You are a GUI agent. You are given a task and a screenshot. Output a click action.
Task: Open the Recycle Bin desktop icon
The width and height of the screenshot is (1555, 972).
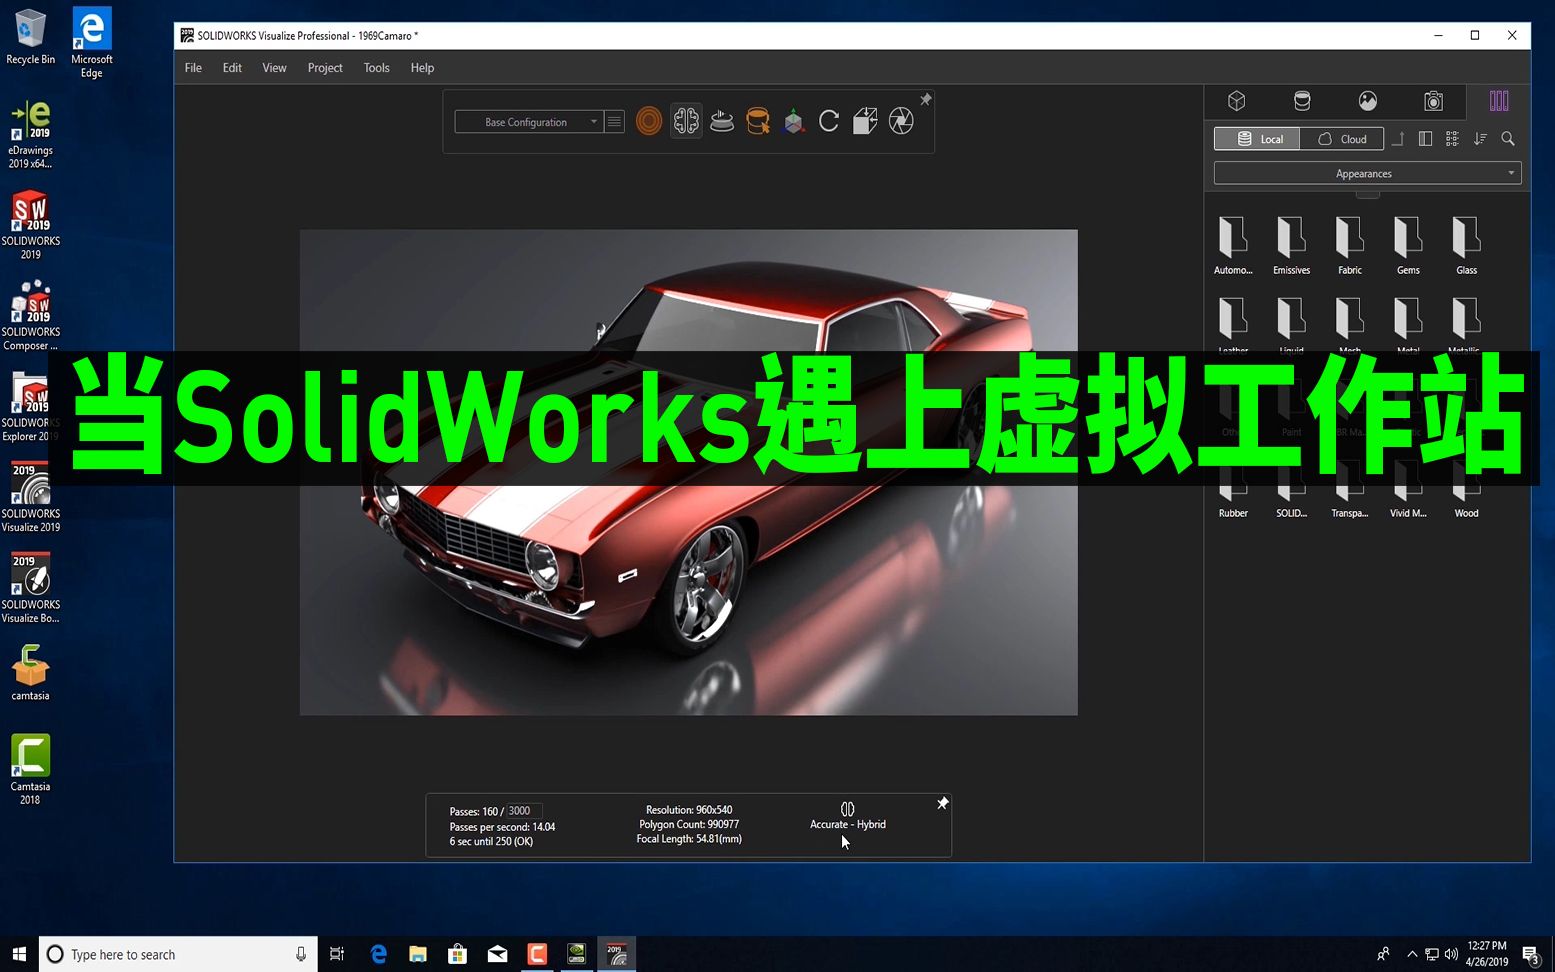point(31,37)
